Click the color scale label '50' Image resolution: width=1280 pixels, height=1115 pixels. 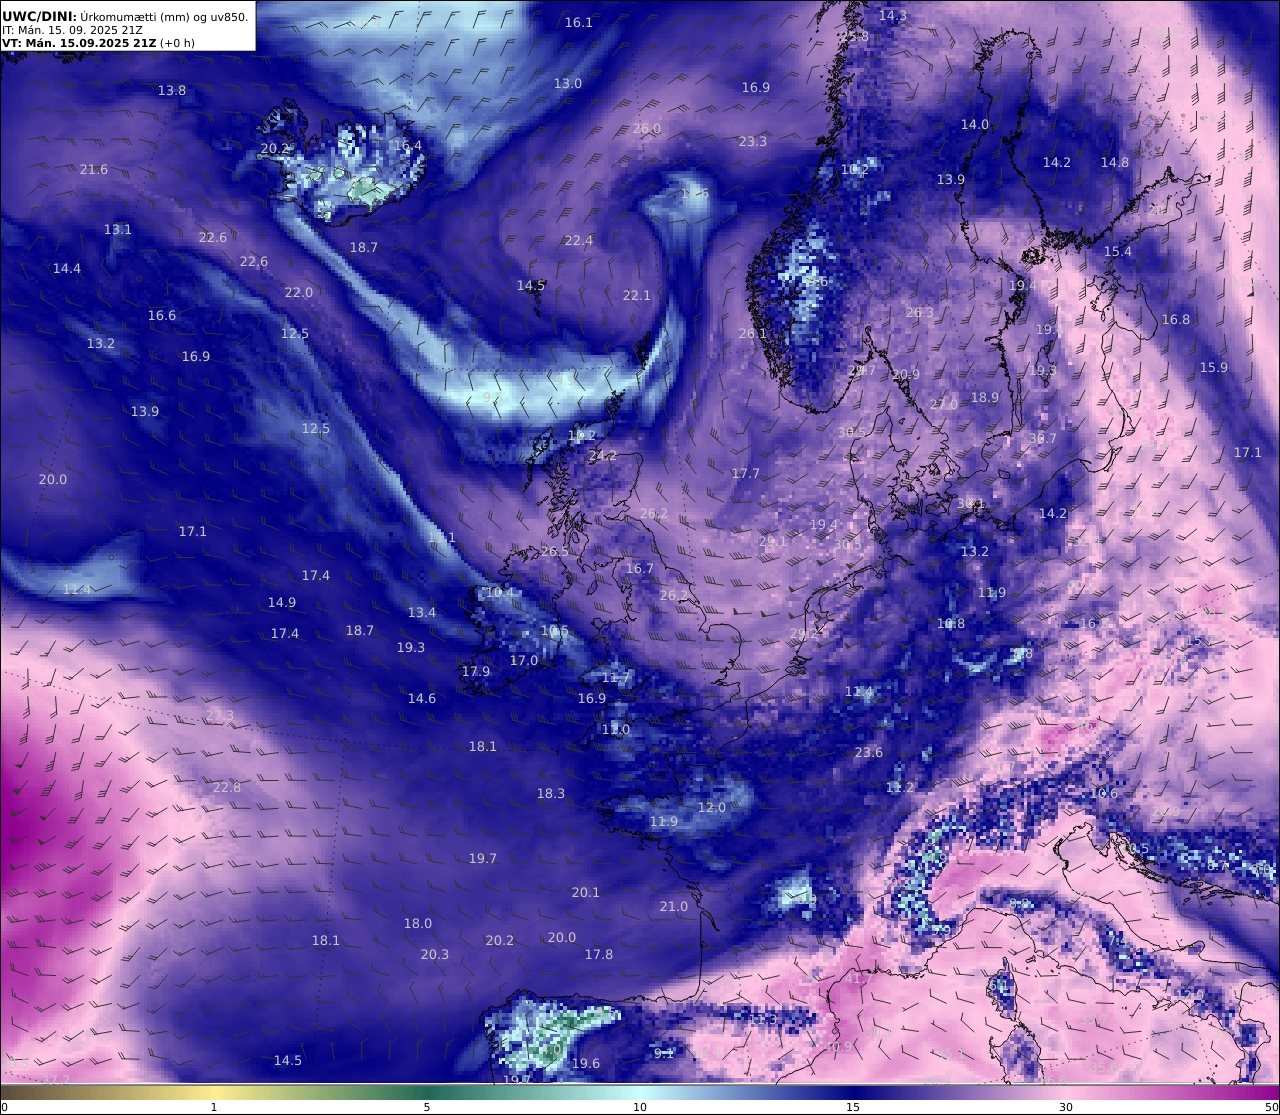1271,1107
